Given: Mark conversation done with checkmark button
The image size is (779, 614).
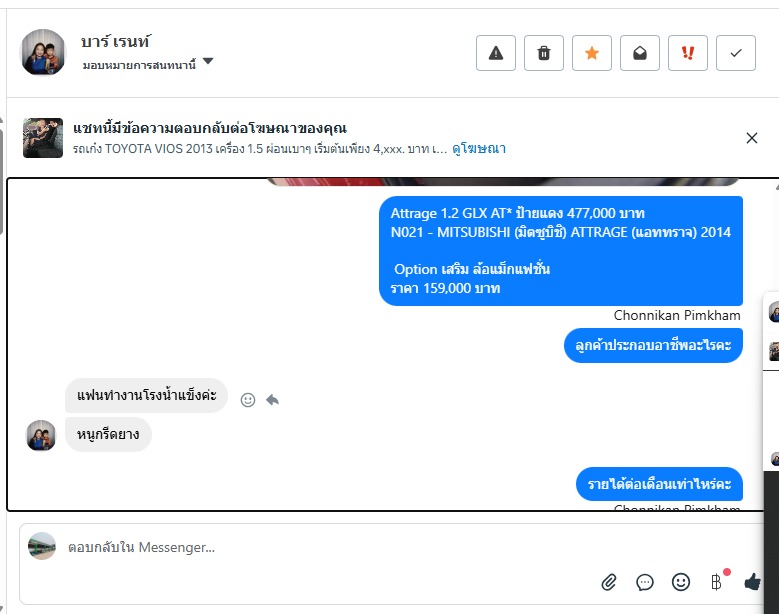Looking at the screenshot, I should [x=736, y=53].
